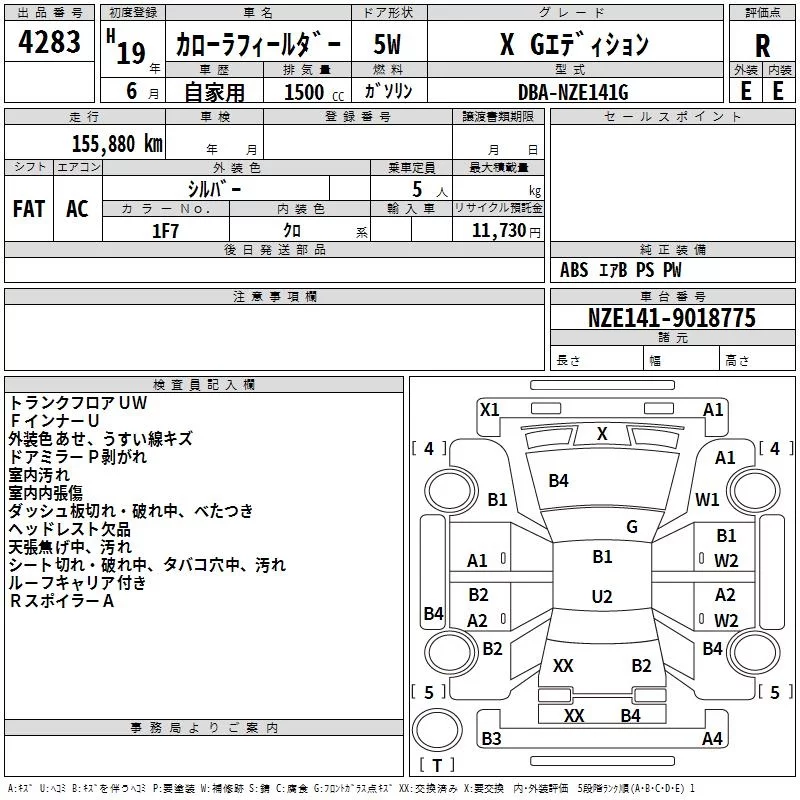
Task: Select the color number 1F7
Action: coord(165,231)
